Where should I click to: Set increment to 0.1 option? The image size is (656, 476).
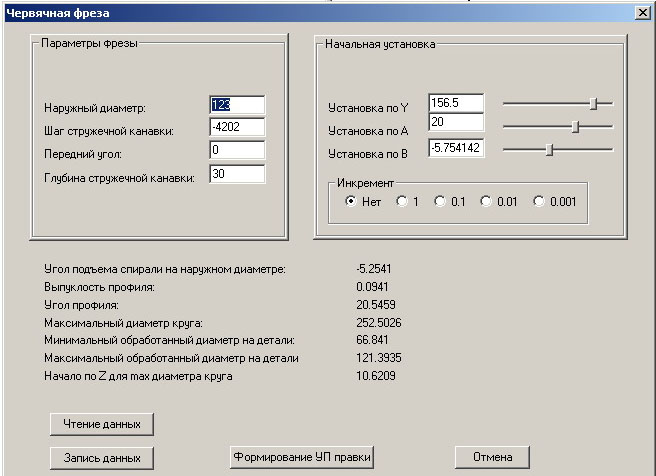click(440, 201)
